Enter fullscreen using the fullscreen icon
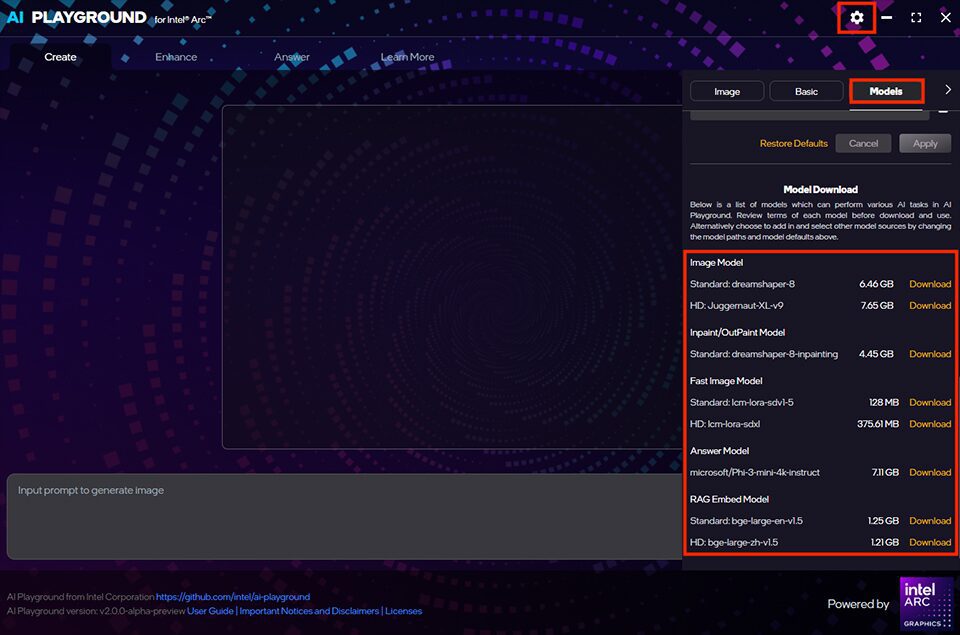 pos(915,17)
